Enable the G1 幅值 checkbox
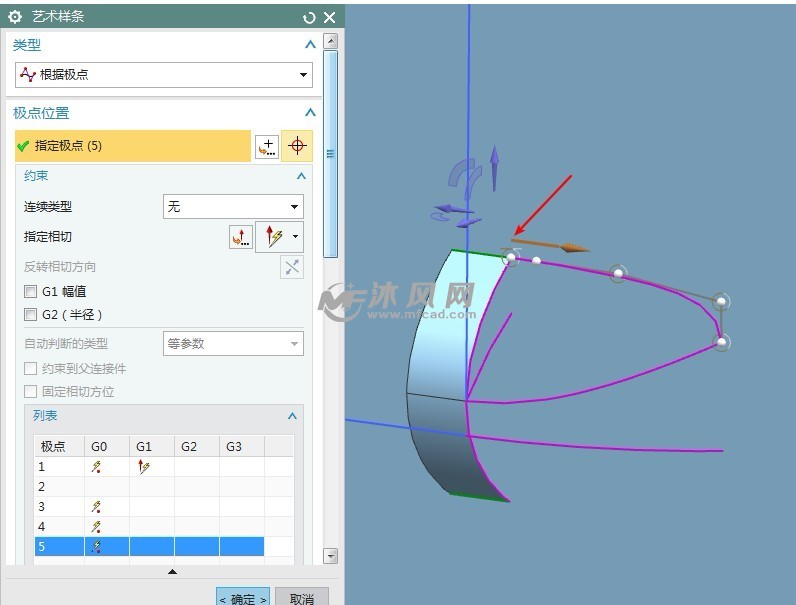The height and width of the screenshot is (605, 796). [x=30, y=291]
